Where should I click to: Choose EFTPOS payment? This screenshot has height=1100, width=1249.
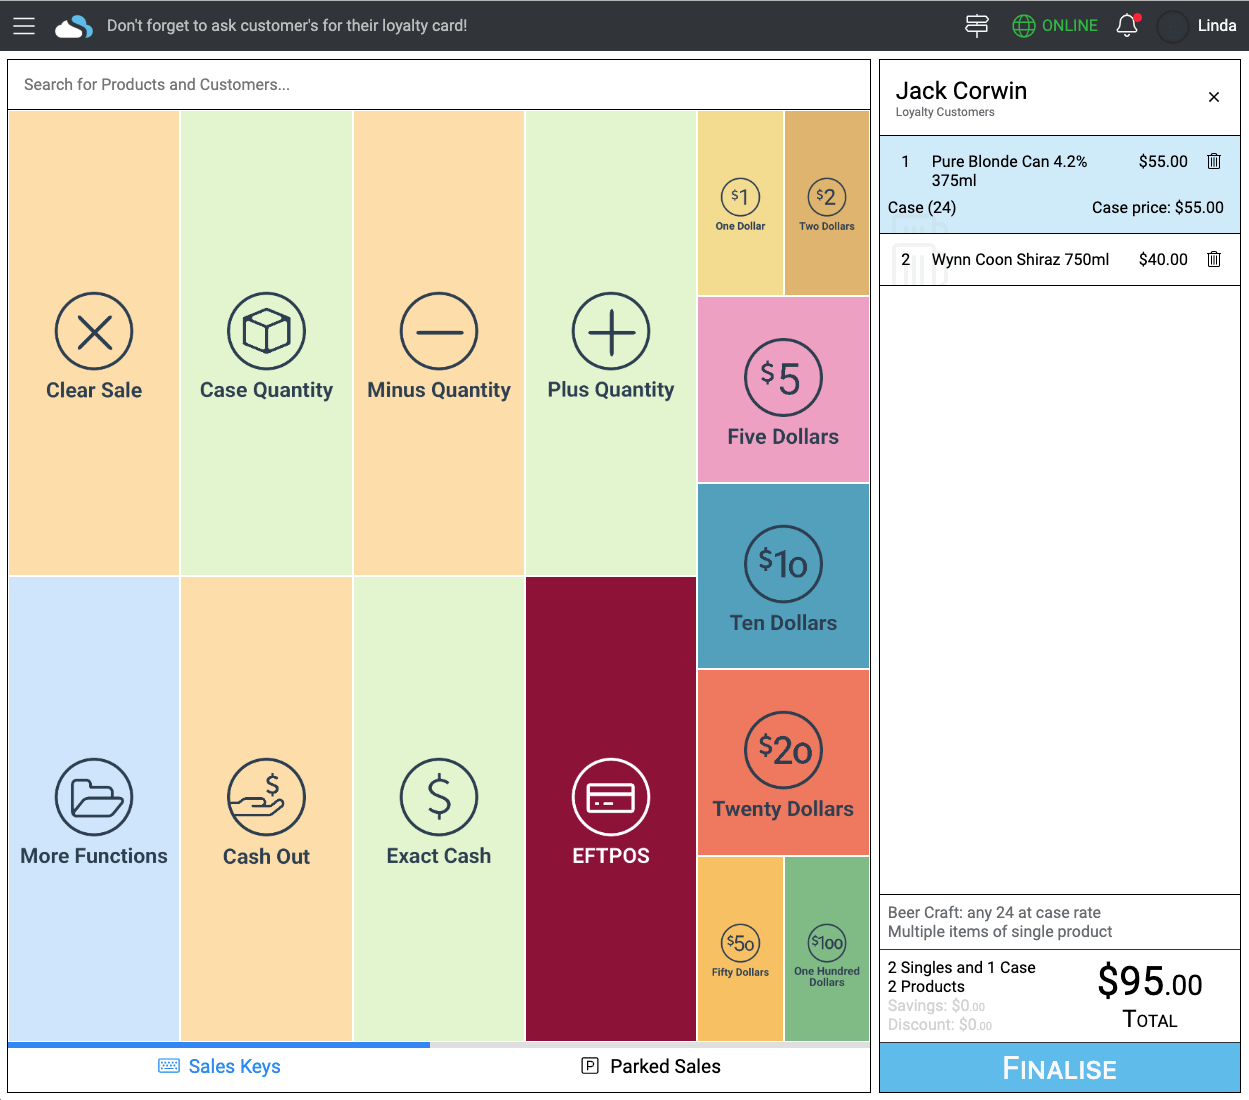tap(610, 810)
